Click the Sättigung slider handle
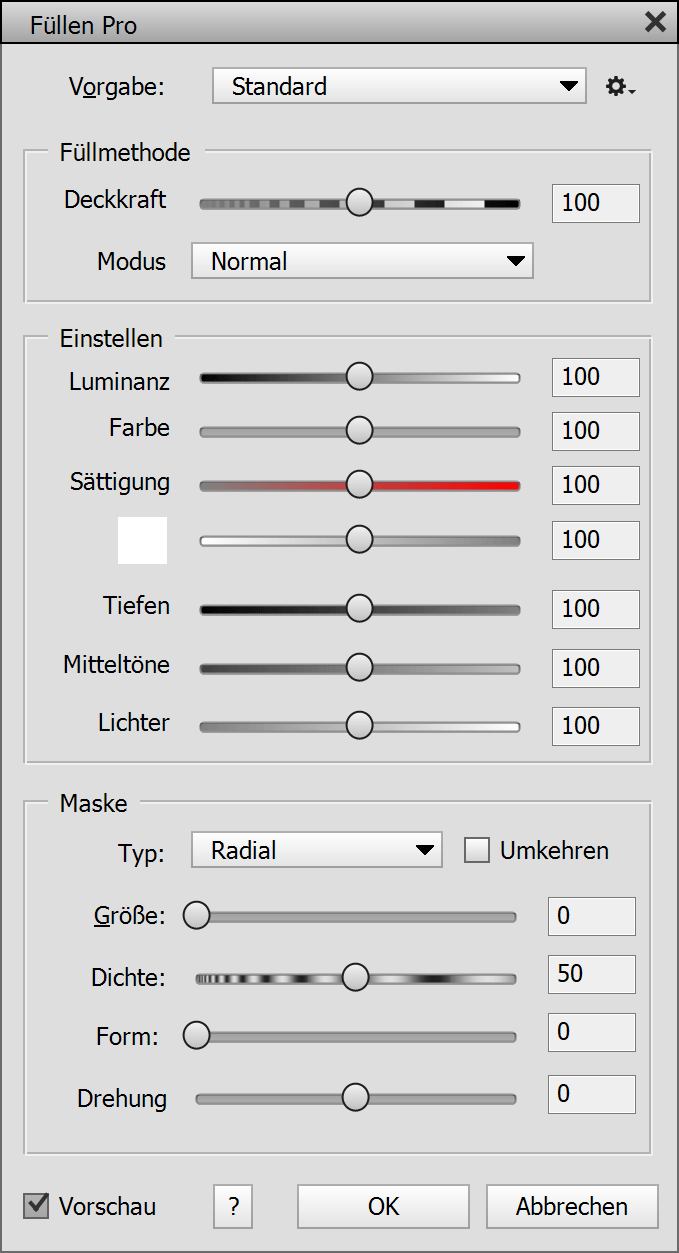This screenshot has height=1253, width=679. tap(359, 485)
